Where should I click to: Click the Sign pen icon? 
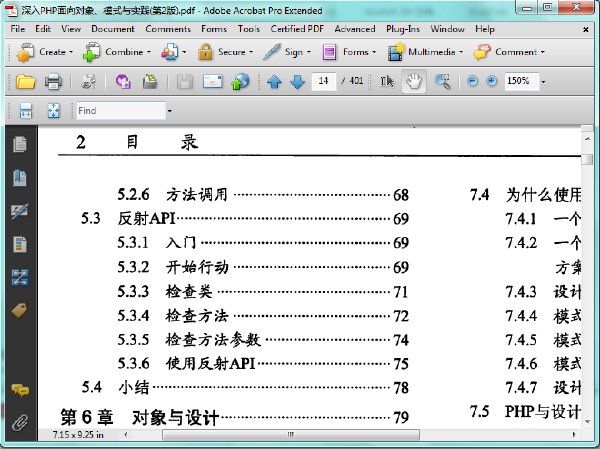coord(272,52)
